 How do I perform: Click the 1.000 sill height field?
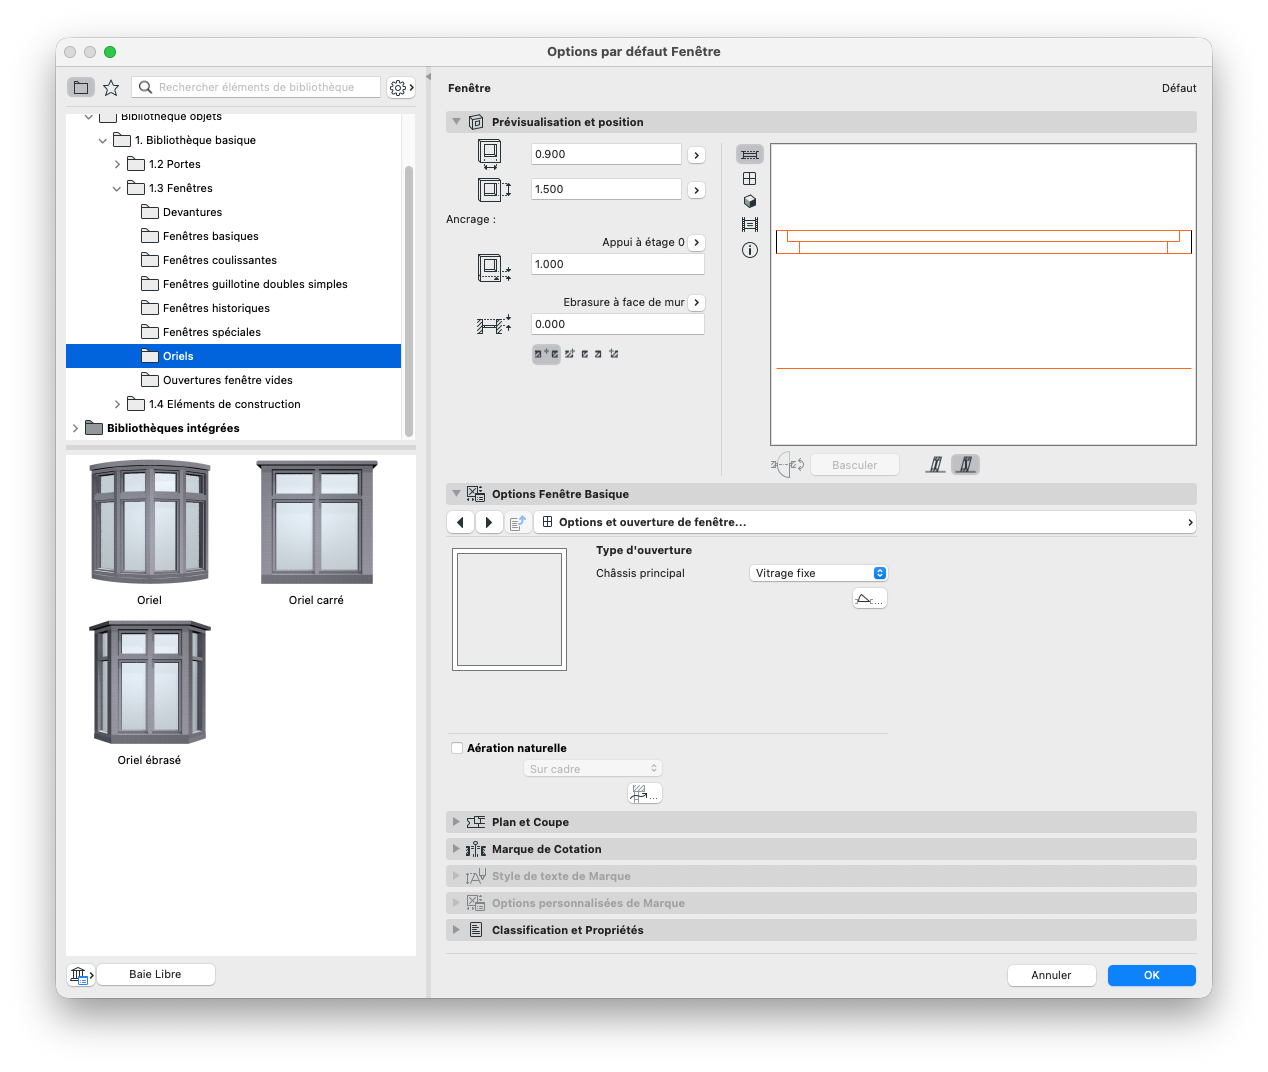click(618, 264)
